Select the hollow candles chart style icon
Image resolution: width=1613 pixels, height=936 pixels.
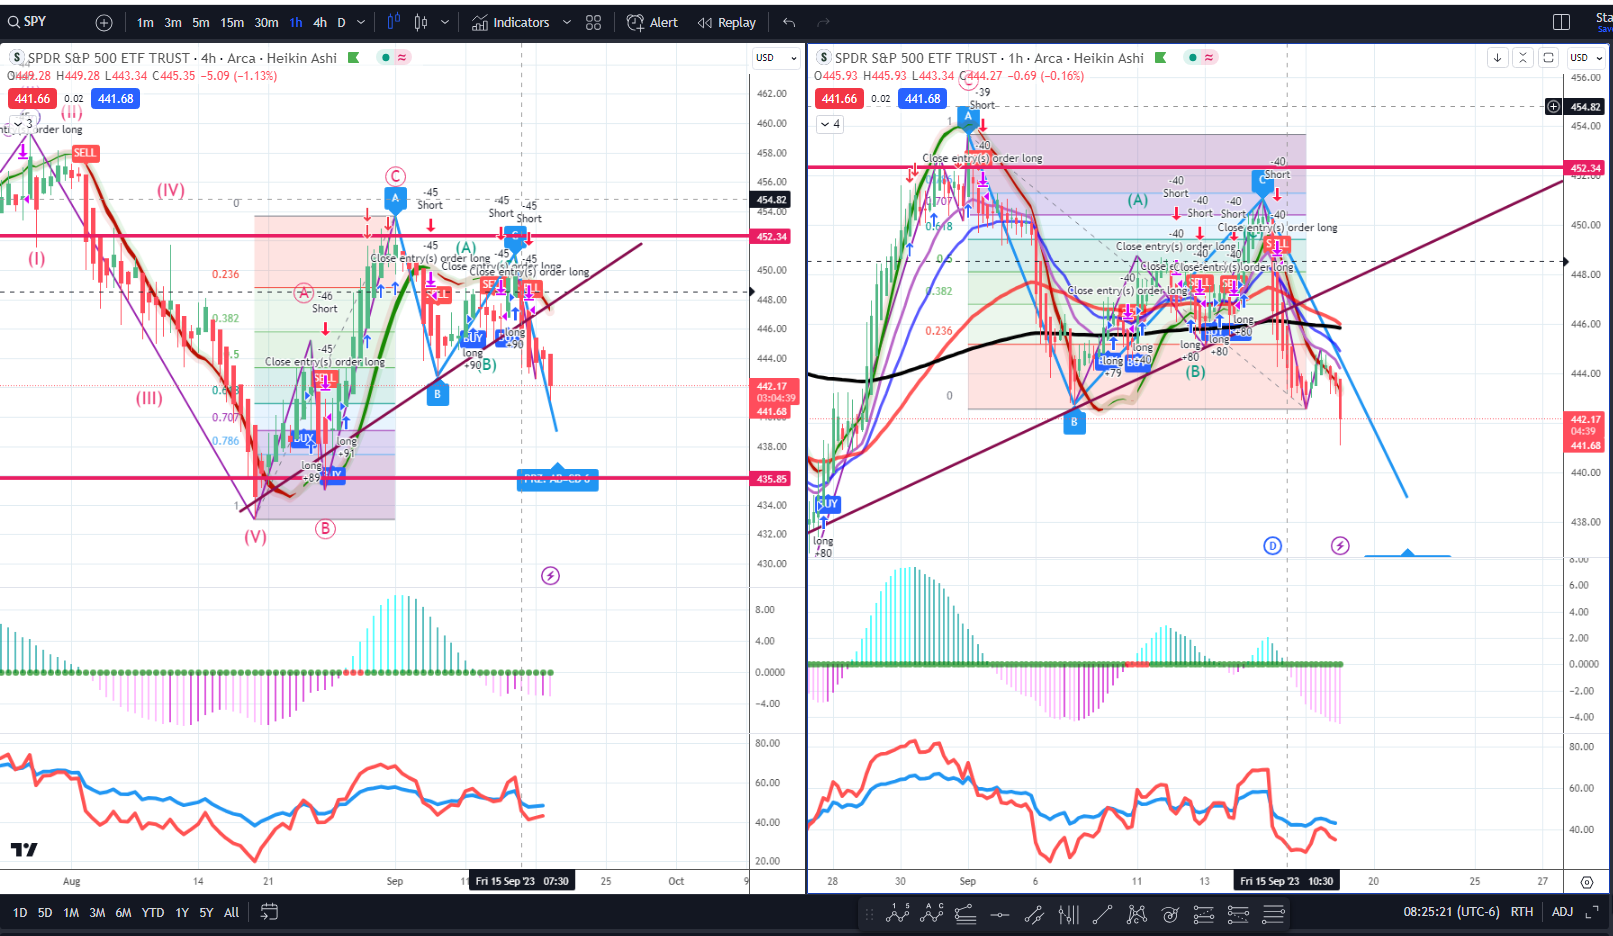click(x=421, y=22)
